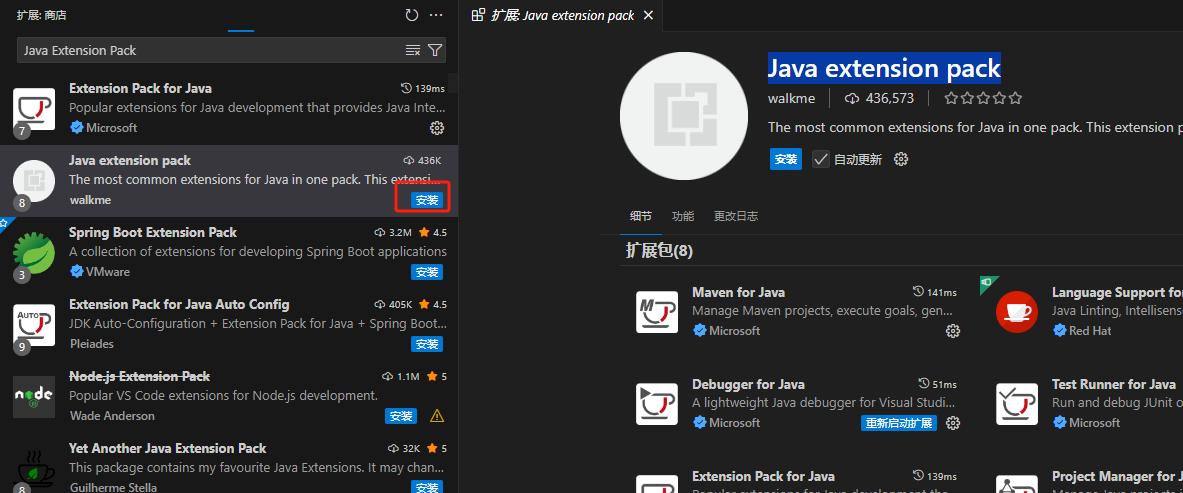Install Java extension pack from details page
This screenshot has width=1183, height=493.
785,159
